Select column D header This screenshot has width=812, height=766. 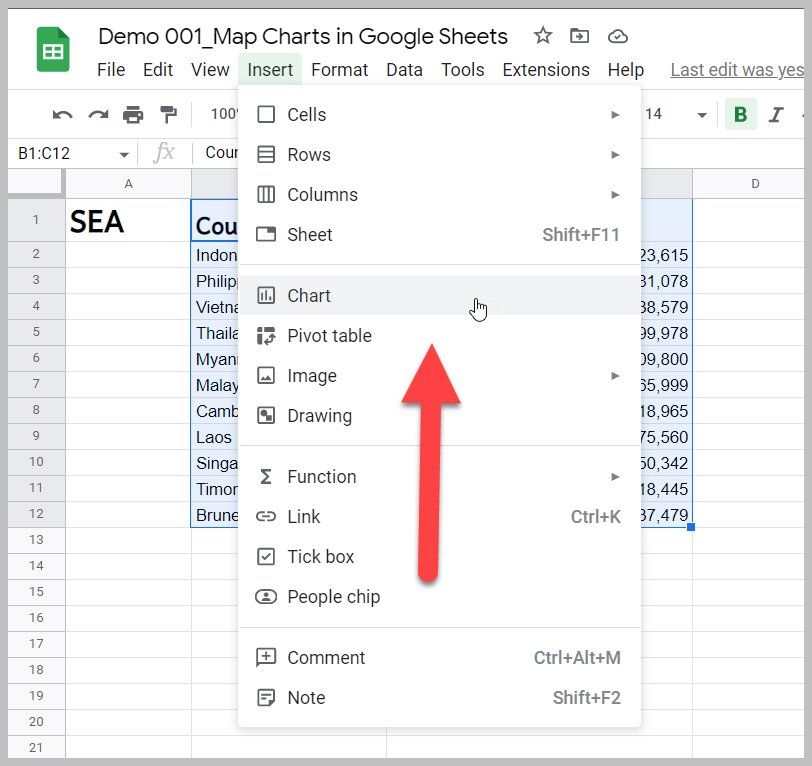749,184
